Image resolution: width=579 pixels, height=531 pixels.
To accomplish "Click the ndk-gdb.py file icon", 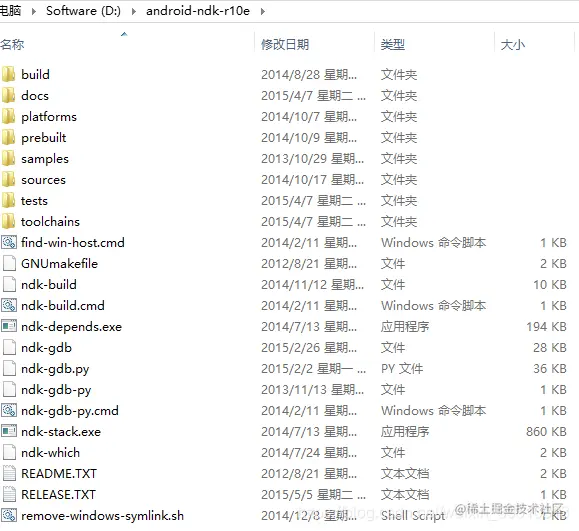I will tap(9, 369).
